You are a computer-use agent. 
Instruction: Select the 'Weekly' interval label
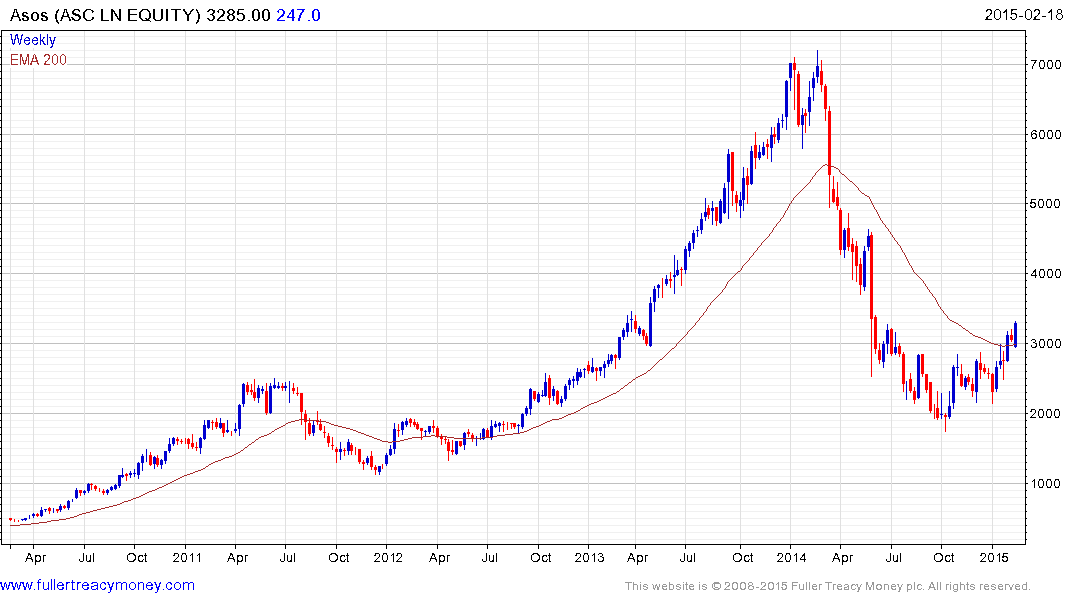[33, 40]
